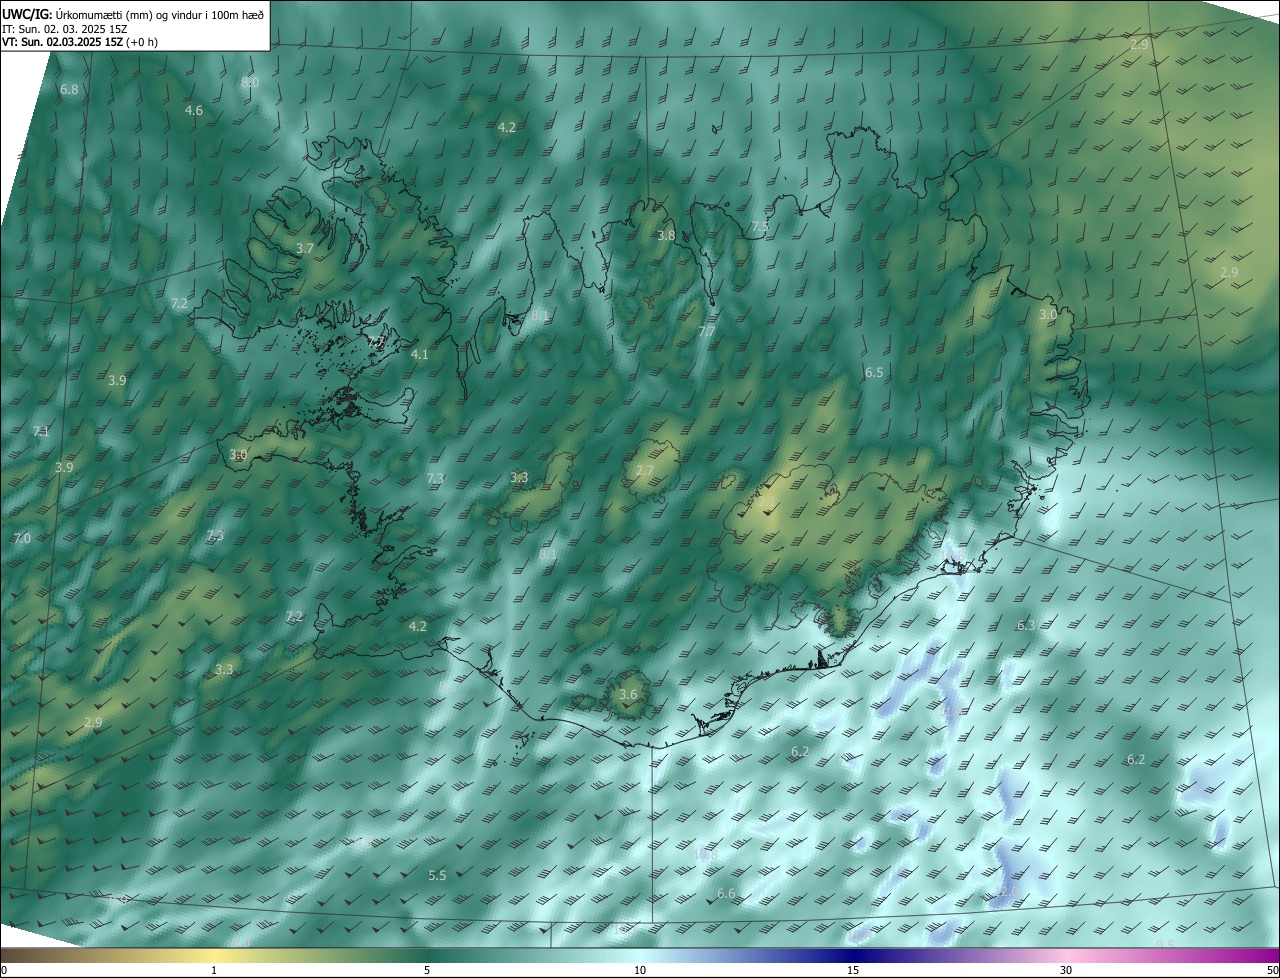This screenshot has height=978, width=1280.
Task: Click the '5' tick on the color scale
Action: 427,970
